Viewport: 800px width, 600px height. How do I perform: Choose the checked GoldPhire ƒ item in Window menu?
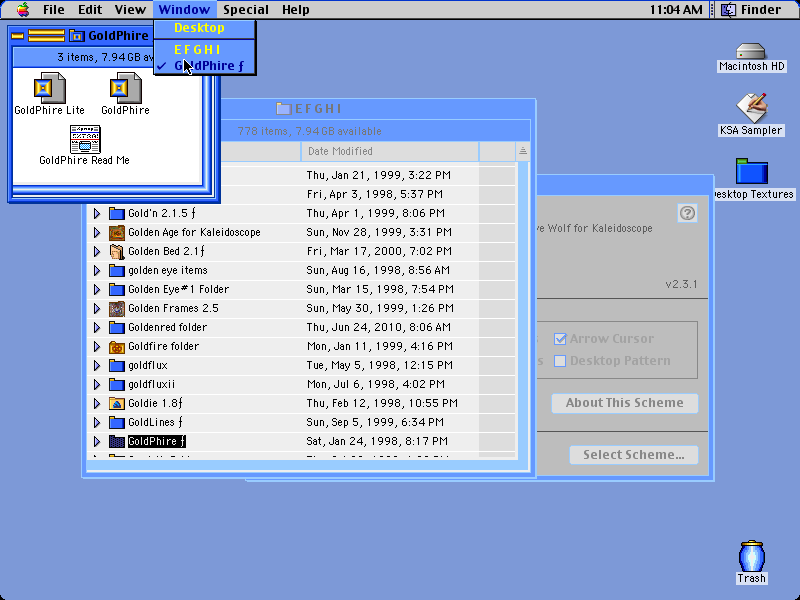coord(205,66)
